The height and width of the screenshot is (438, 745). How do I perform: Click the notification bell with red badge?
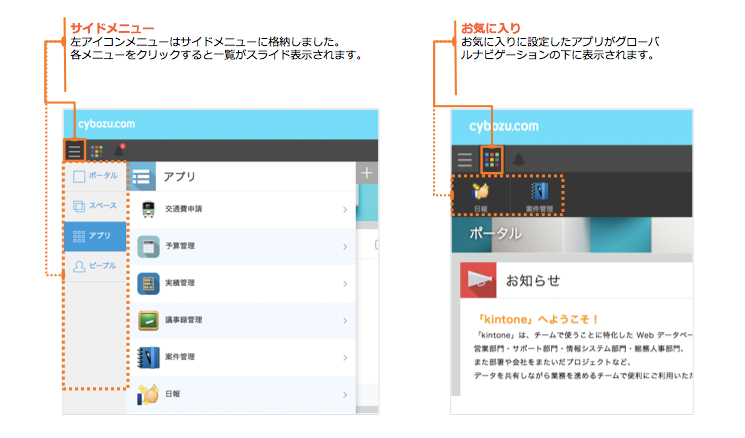122,150
